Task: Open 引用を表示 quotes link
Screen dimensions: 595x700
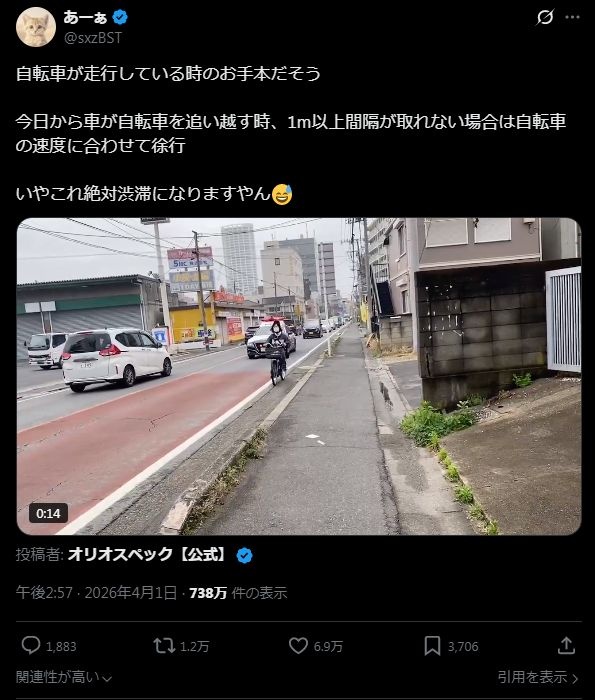Action: tap(538, 677)
